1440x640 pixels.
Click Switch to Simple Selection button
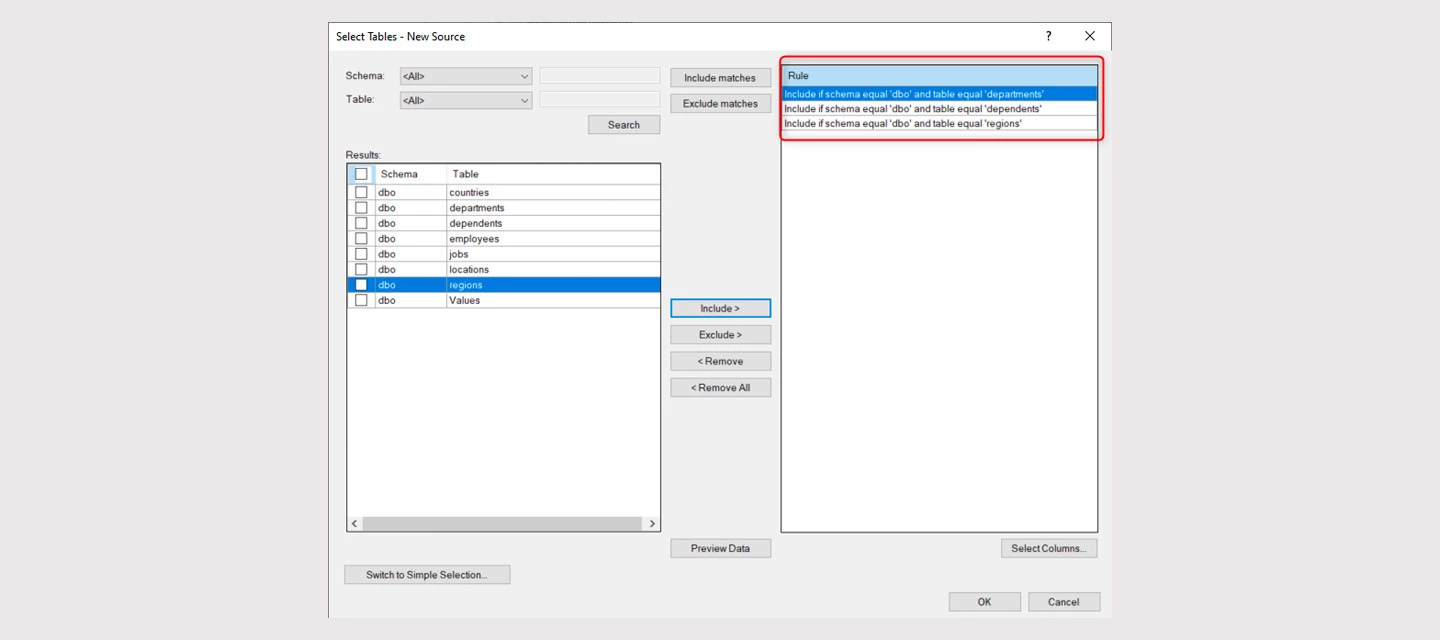click(427, 575)
